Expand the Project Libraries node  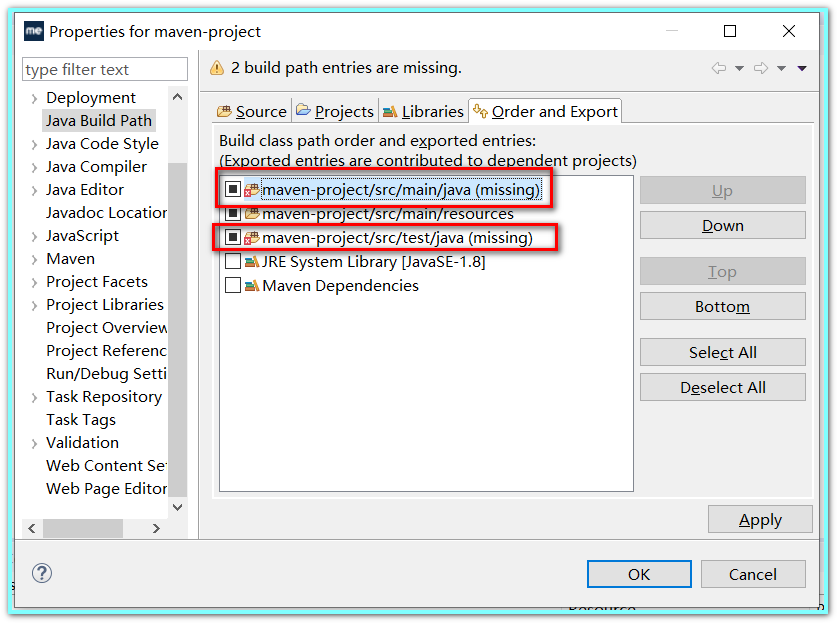[34, 305]
